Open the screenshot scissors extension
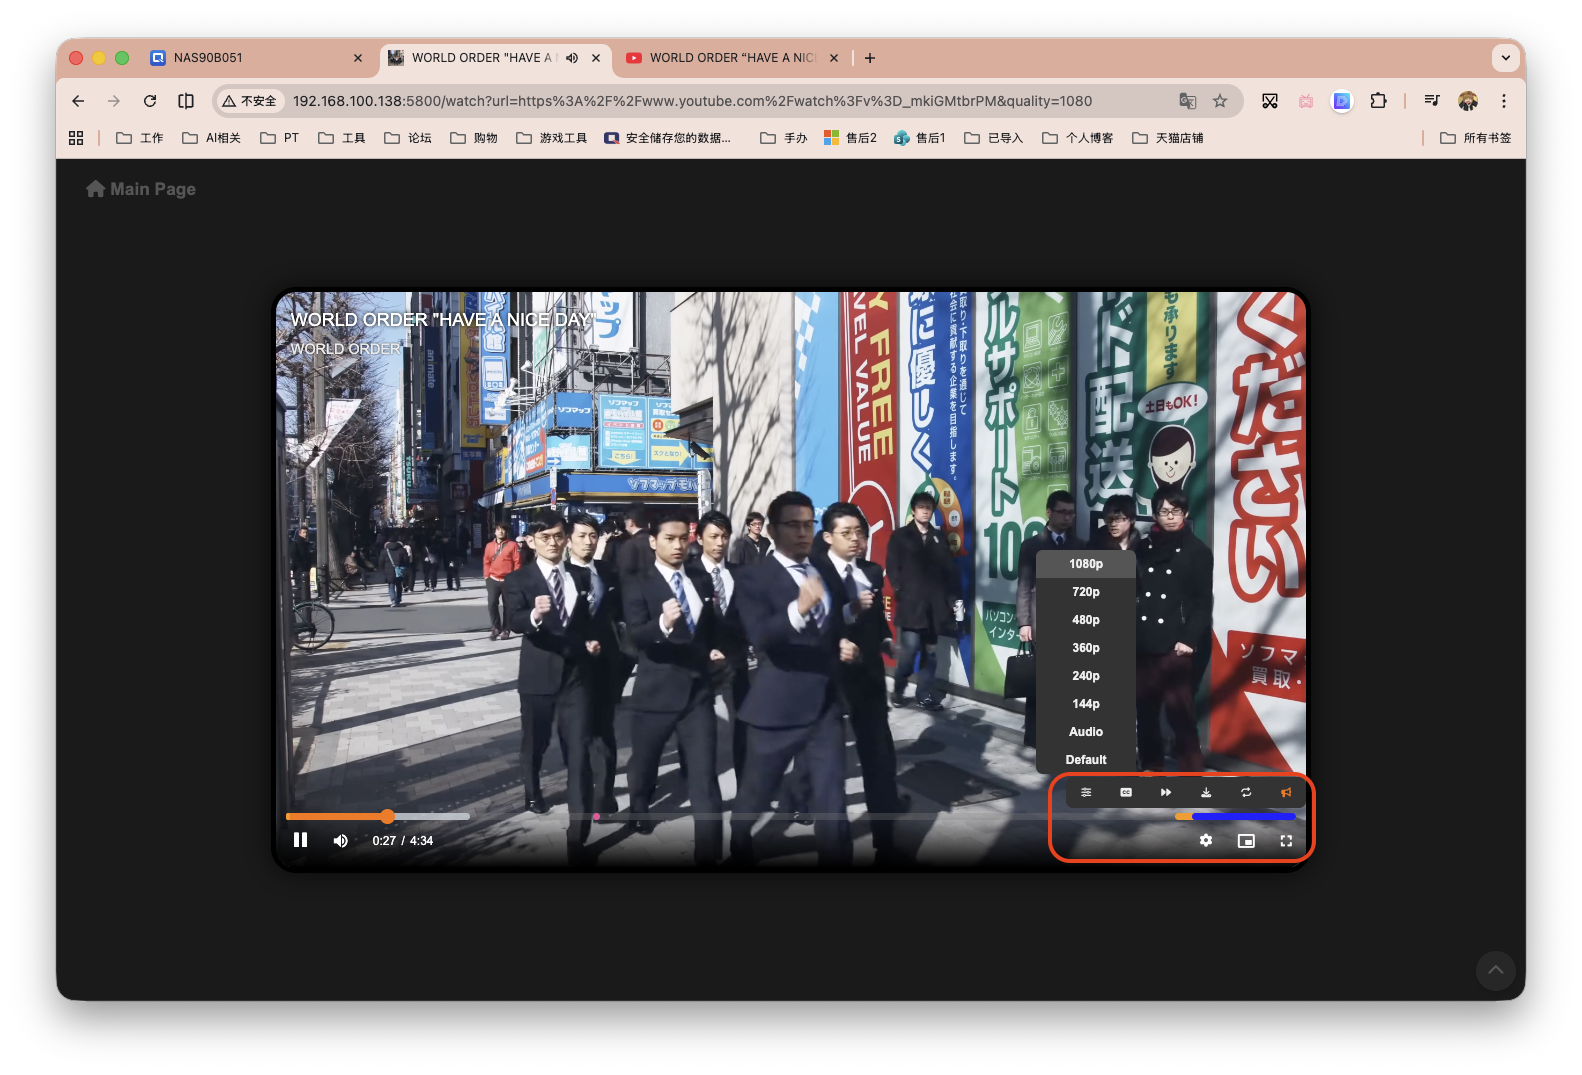Image resolution: width=1582 pixels, height=1075 pixels. 1270,101
